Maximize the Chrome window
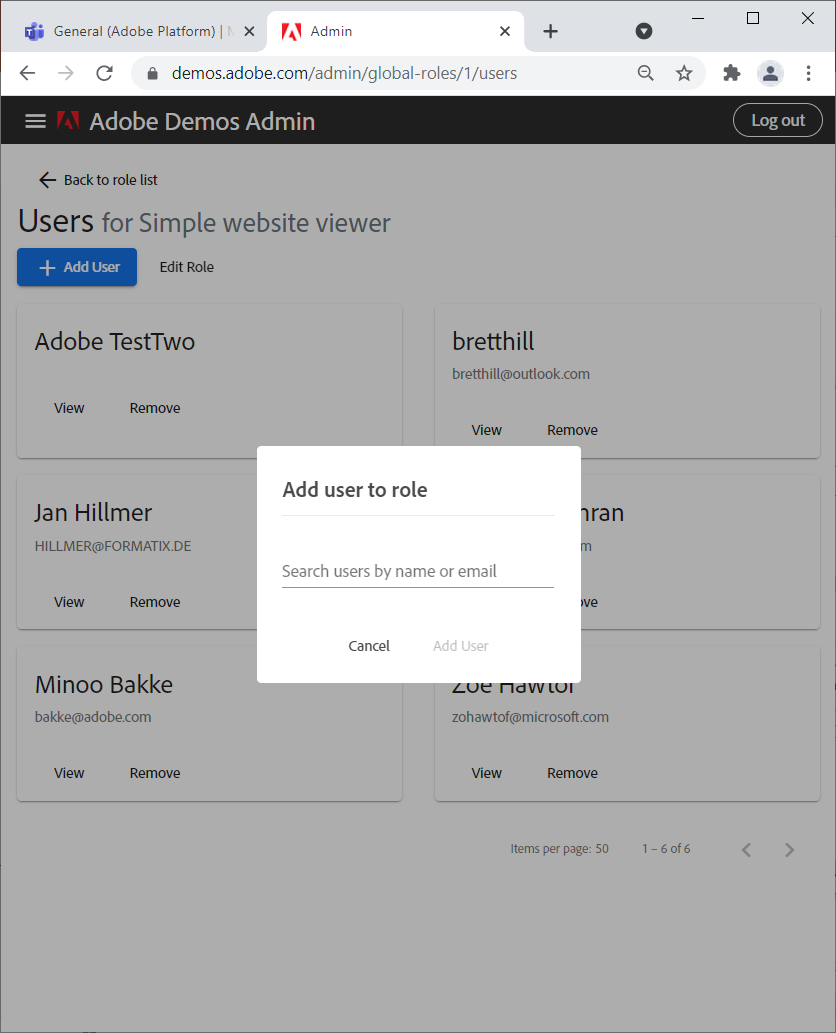 click(753, 18)
